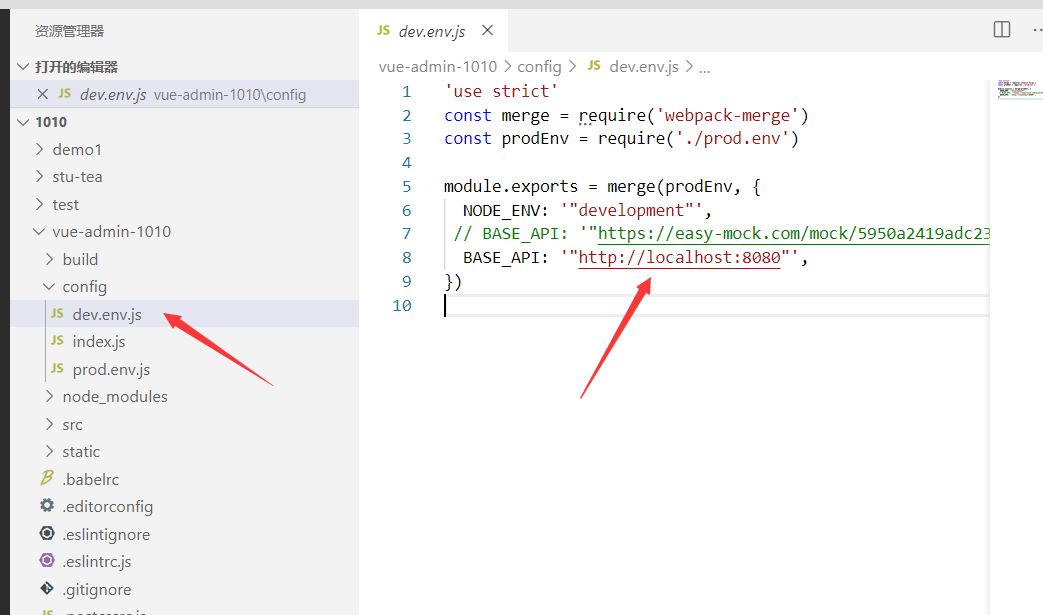Click the JS icon on the dev.env.js tab
Viewport: 1043px width, 615px height.
[382, 31]
